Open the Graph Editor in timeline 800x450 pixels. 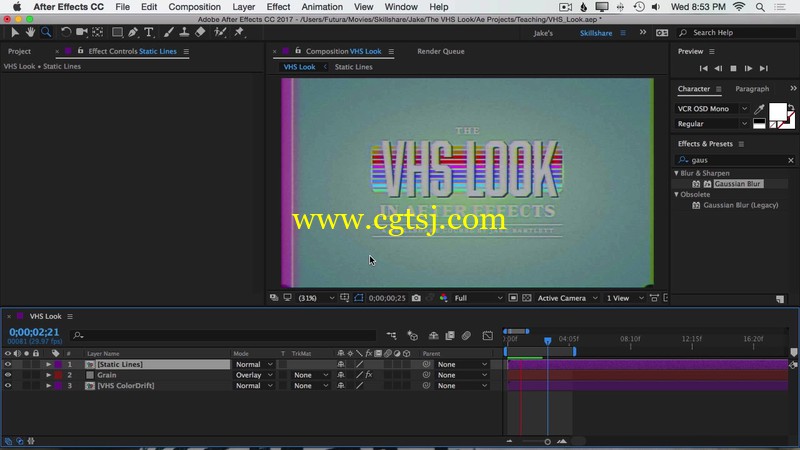tap(488, 336)
